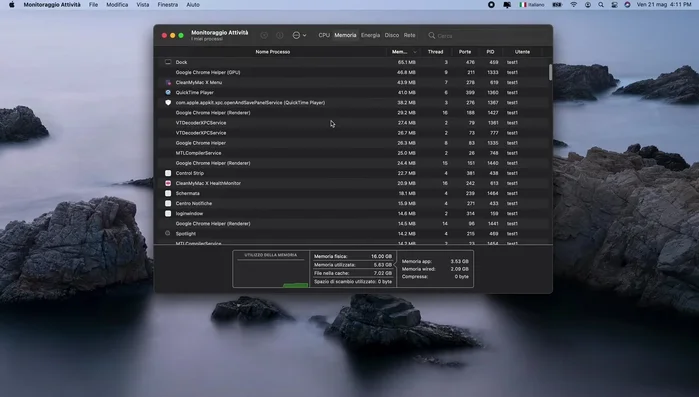Sort by Utente column header
Image resolution: width=699 pixels, height=397 pixels.
point(522,52)
